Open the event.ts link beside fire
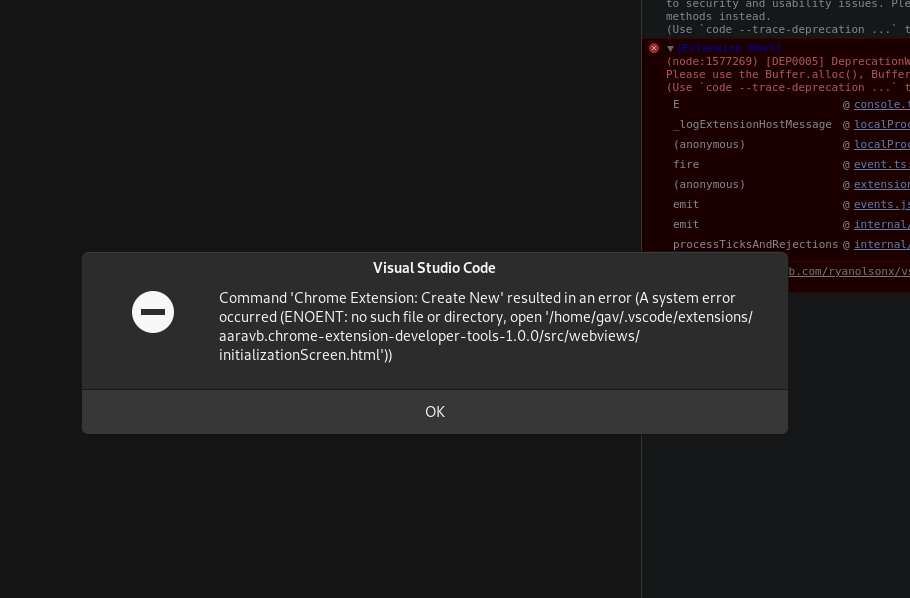Image resolution: width=910 pixels, height=598 pixels. pyautogui.click(x=882, y=164)
